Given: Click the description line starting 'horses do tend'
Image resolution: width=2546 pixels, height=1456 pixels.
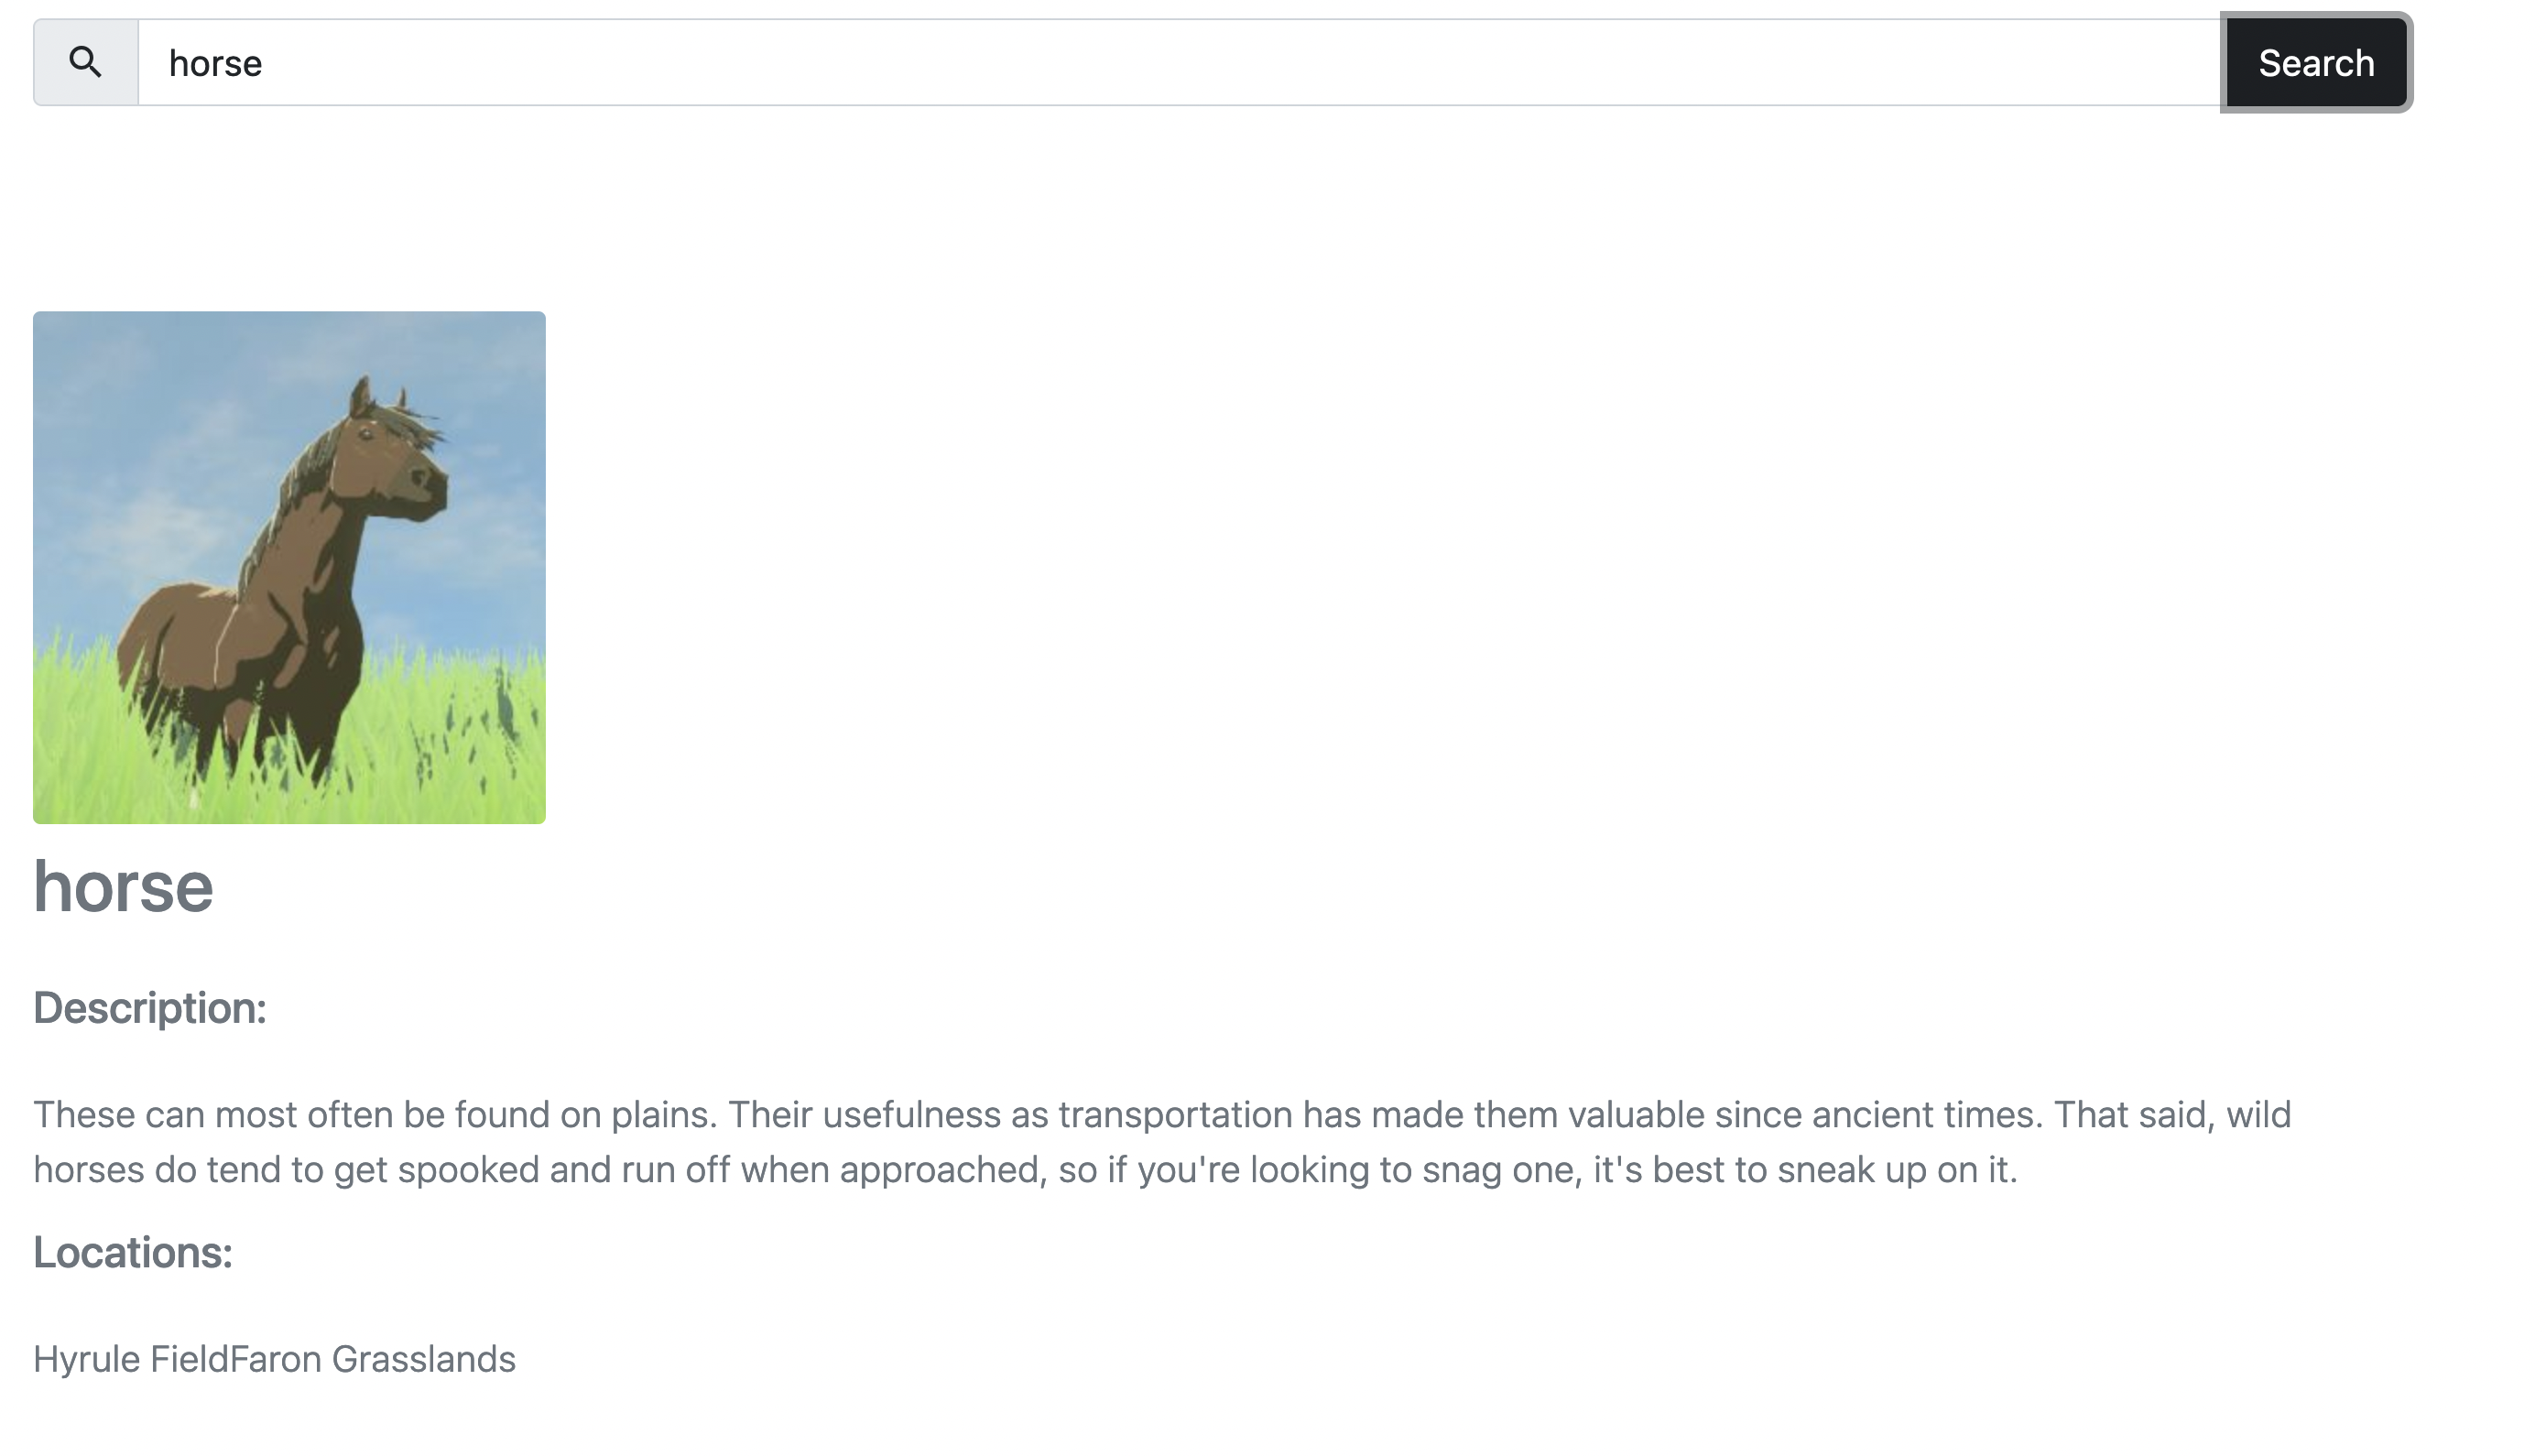Looking at the screenshot, I should click(x=1025, y=1168).
